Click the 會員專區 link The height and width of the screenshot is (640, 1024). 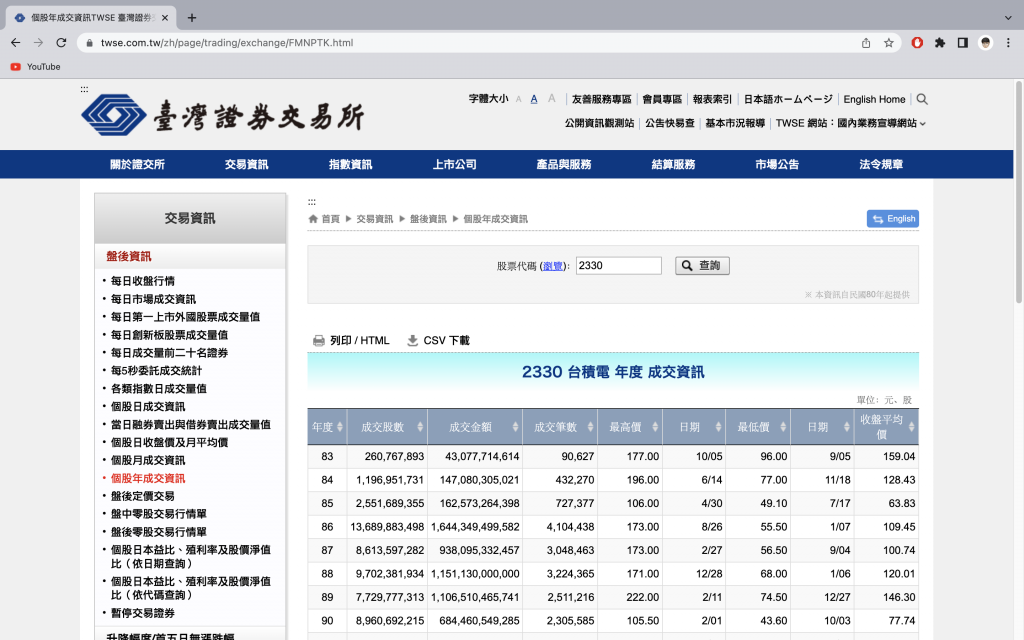point(662,99)
